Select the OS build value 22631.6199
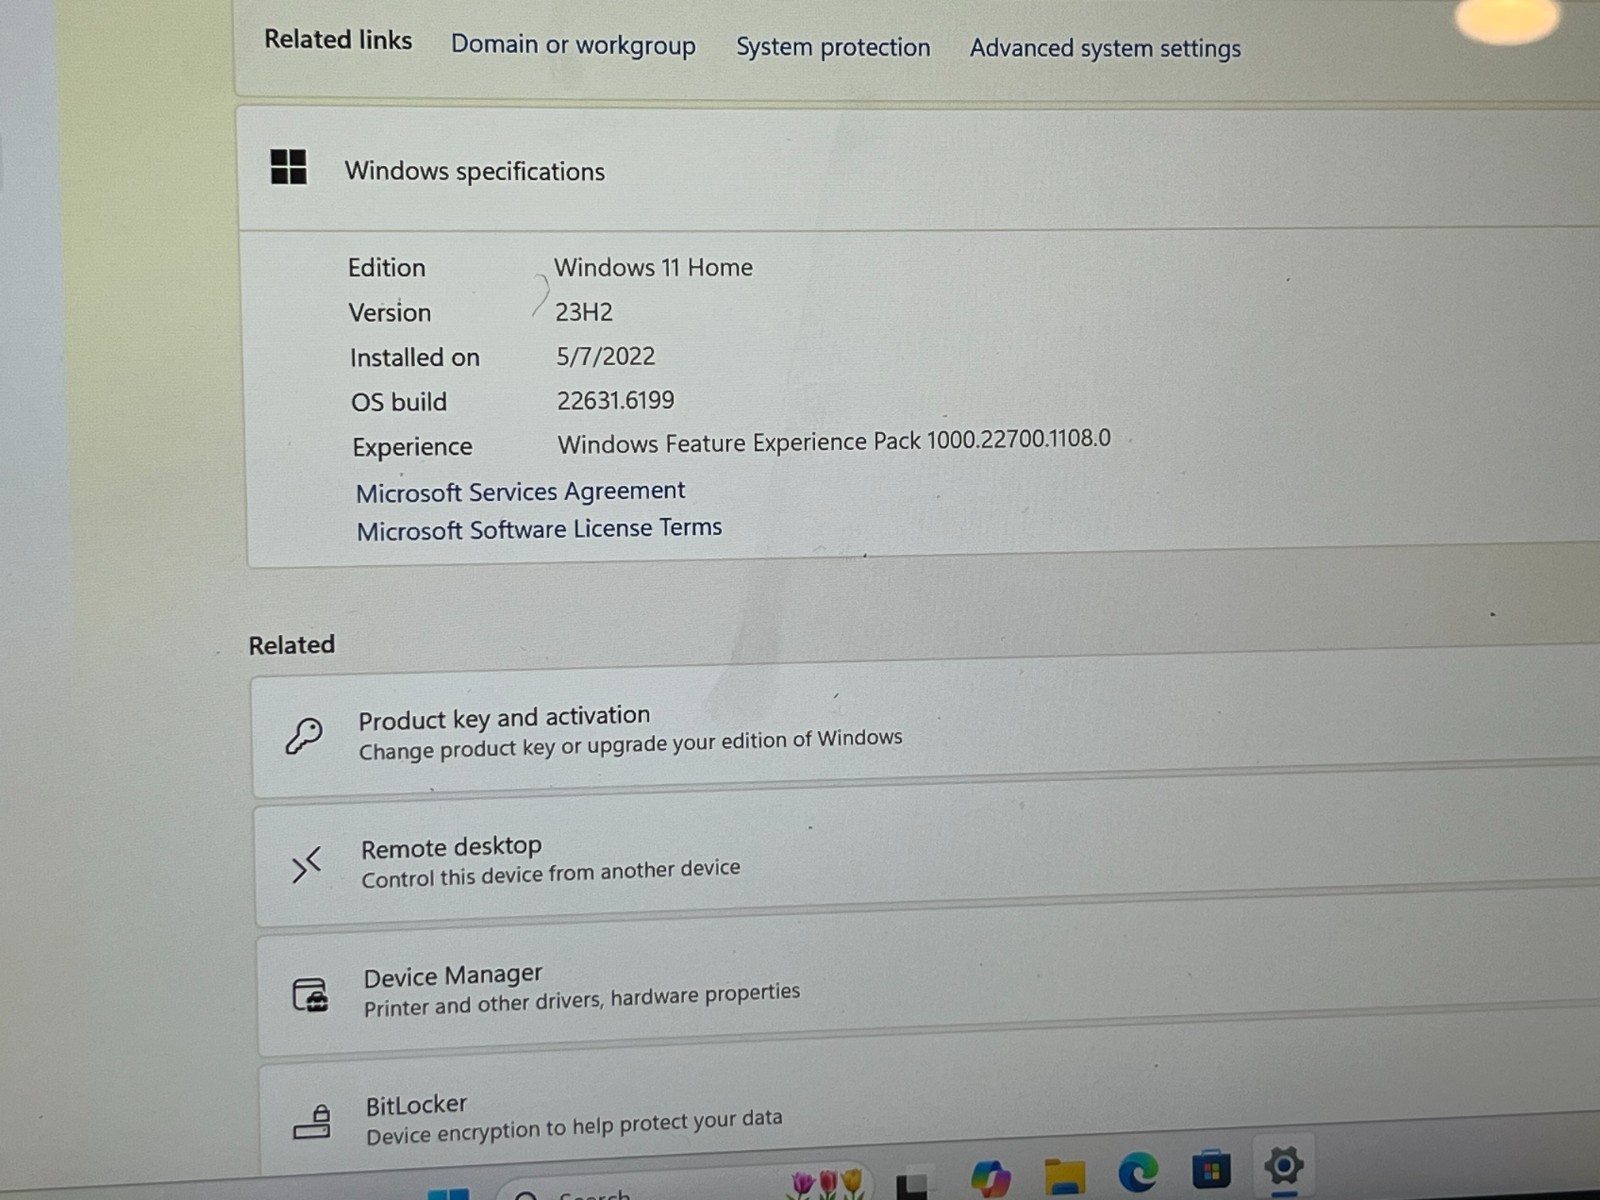 [615, 401]
